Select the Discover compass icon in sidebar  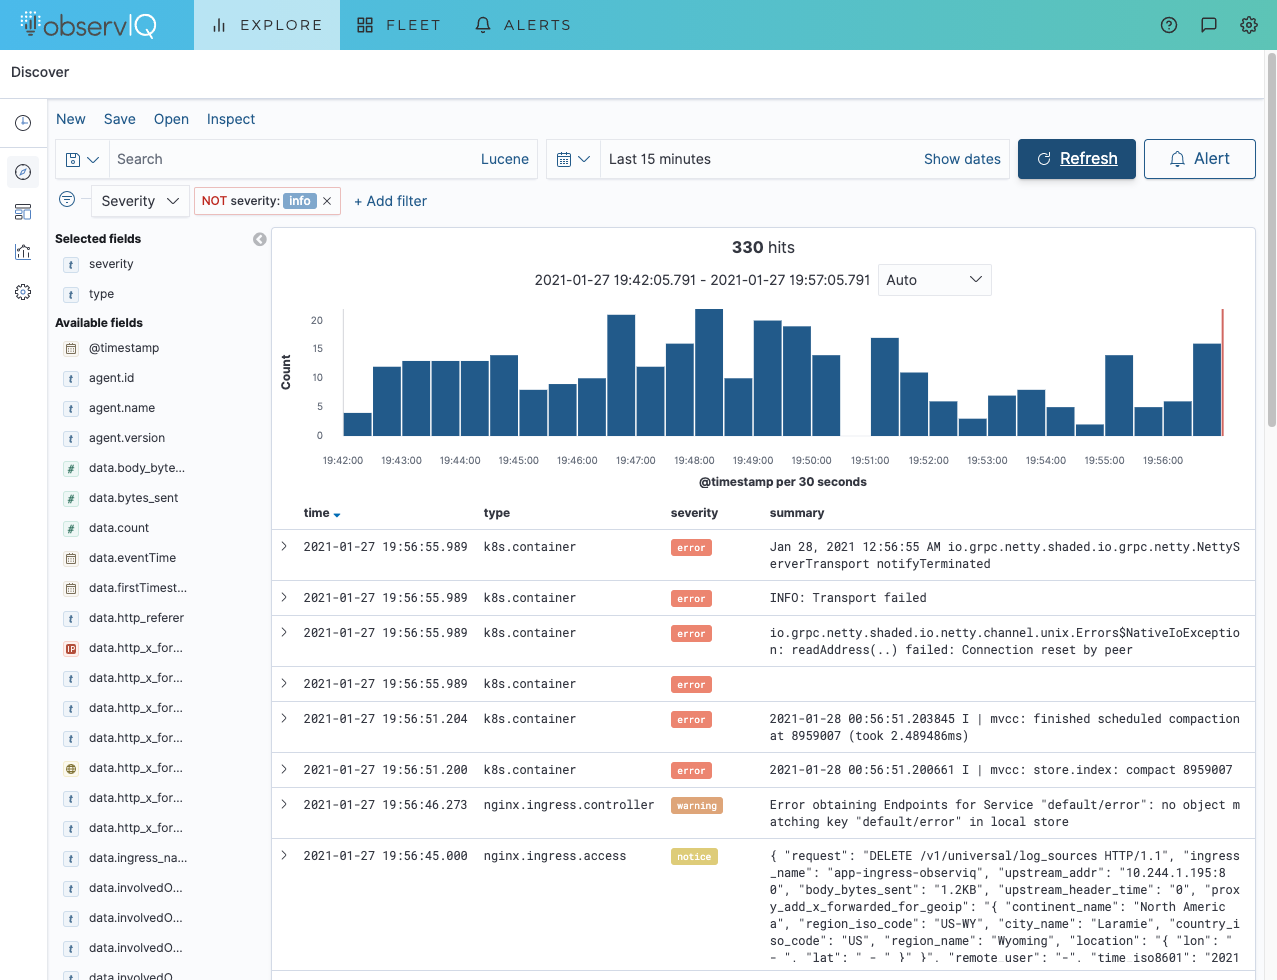click(23, 172)
